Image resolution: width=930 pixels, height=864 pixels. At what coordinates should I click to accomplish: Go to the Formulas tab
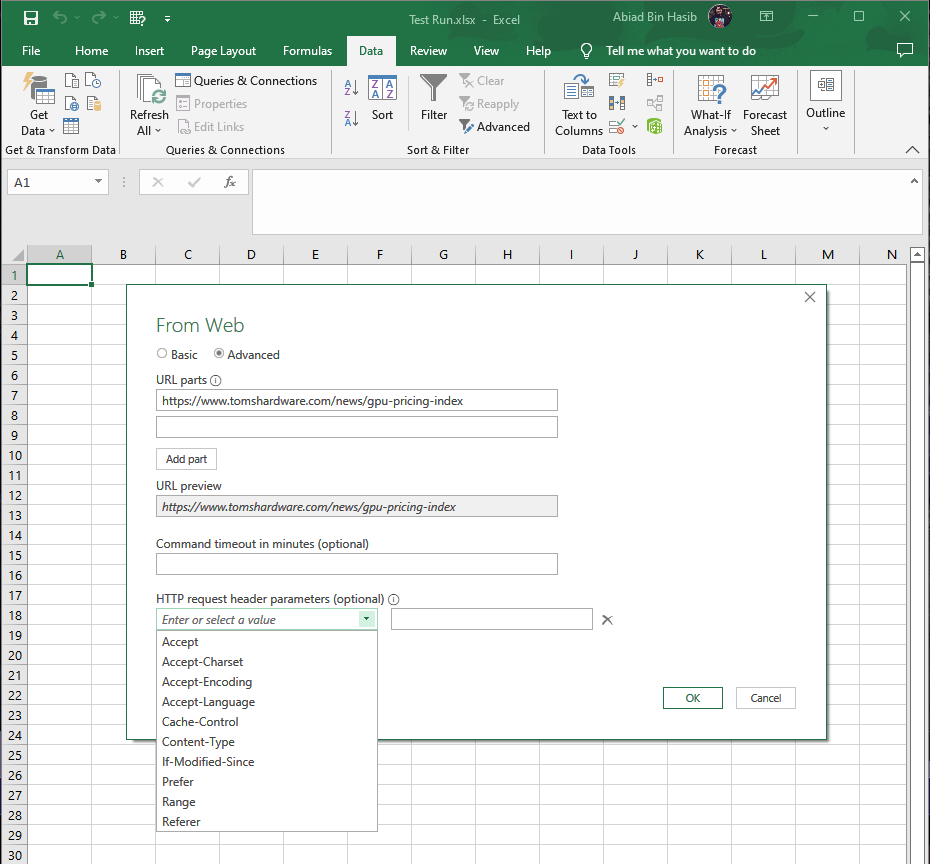click(307, 51)
